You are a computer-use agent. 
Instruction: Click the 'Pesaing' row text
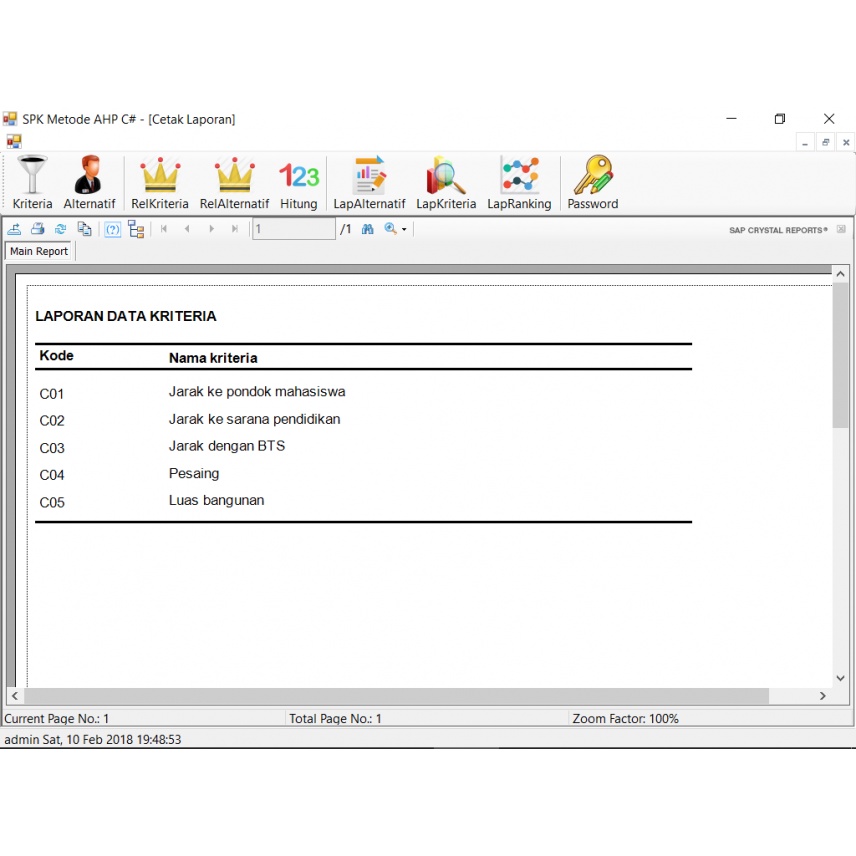194,473
